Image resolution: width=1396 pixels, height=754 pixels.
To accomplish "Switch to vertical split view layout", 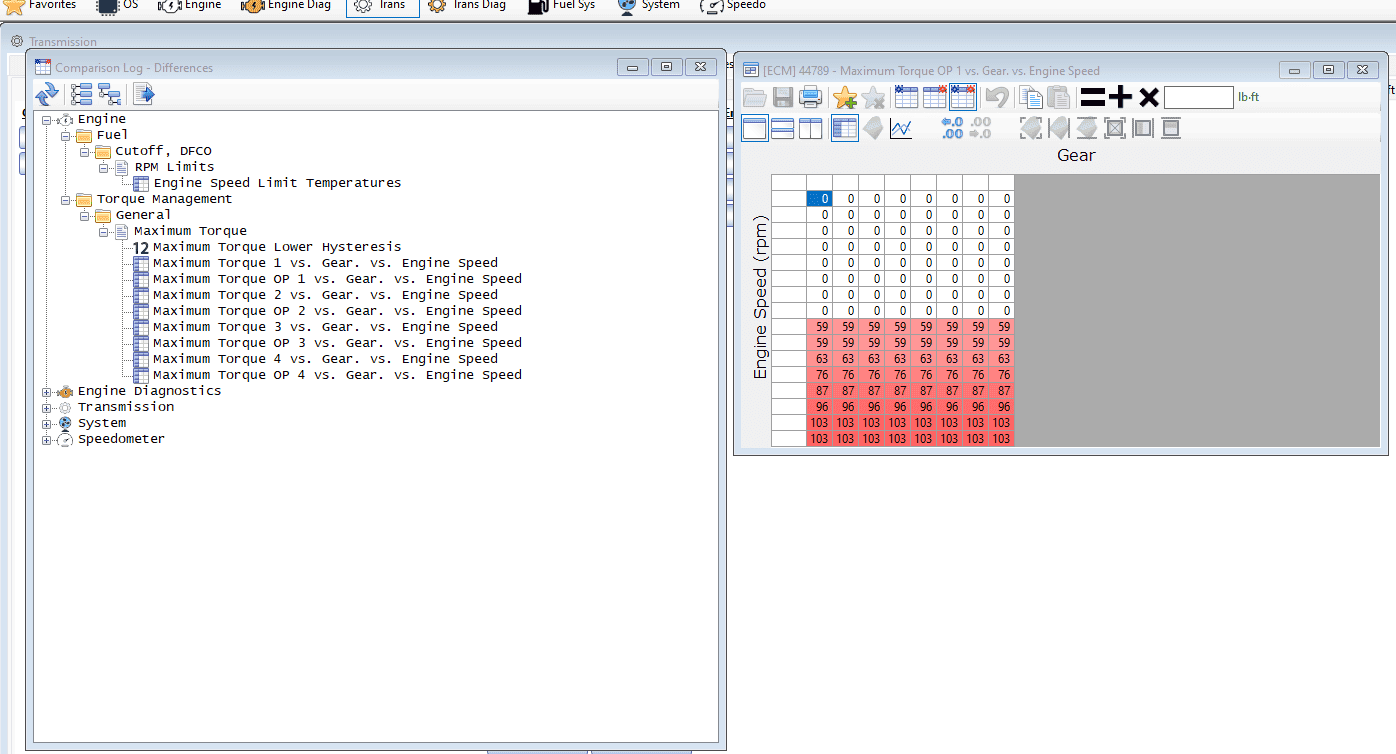I will (811, 128).
